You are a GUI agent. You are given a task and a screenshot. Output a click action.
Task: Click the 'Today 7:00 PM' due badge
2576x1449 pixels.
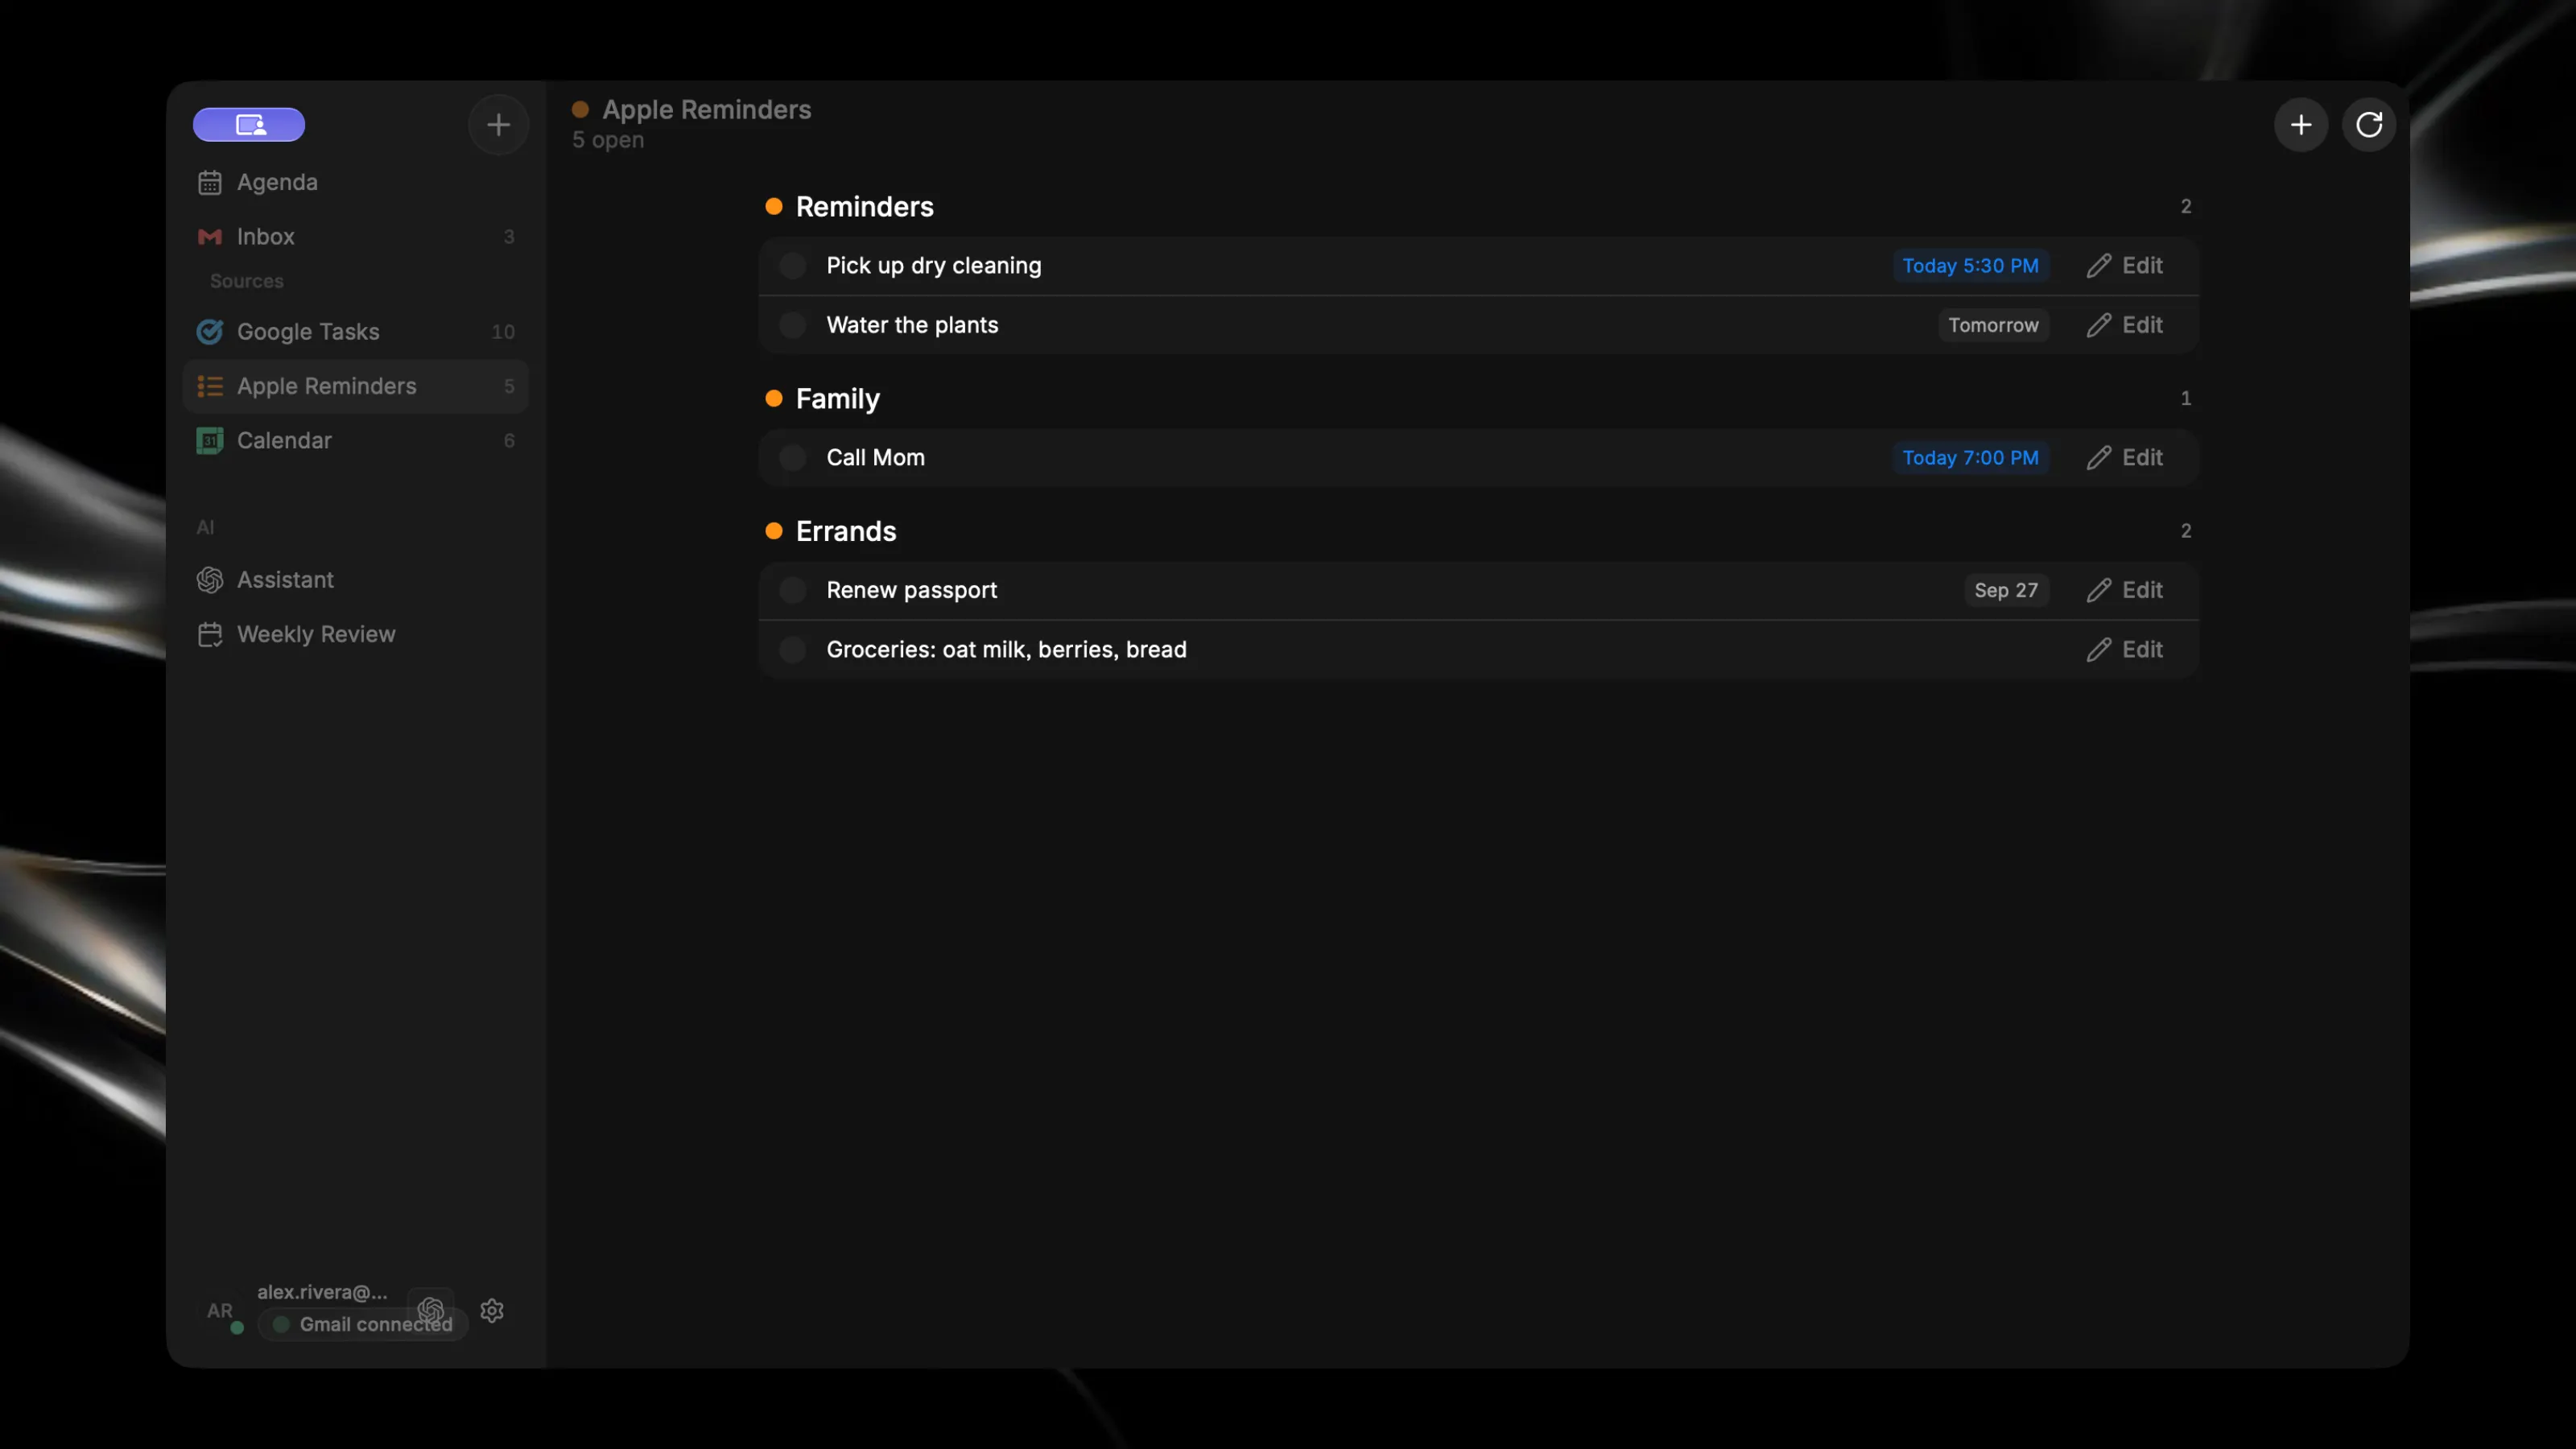[1970, 457]
